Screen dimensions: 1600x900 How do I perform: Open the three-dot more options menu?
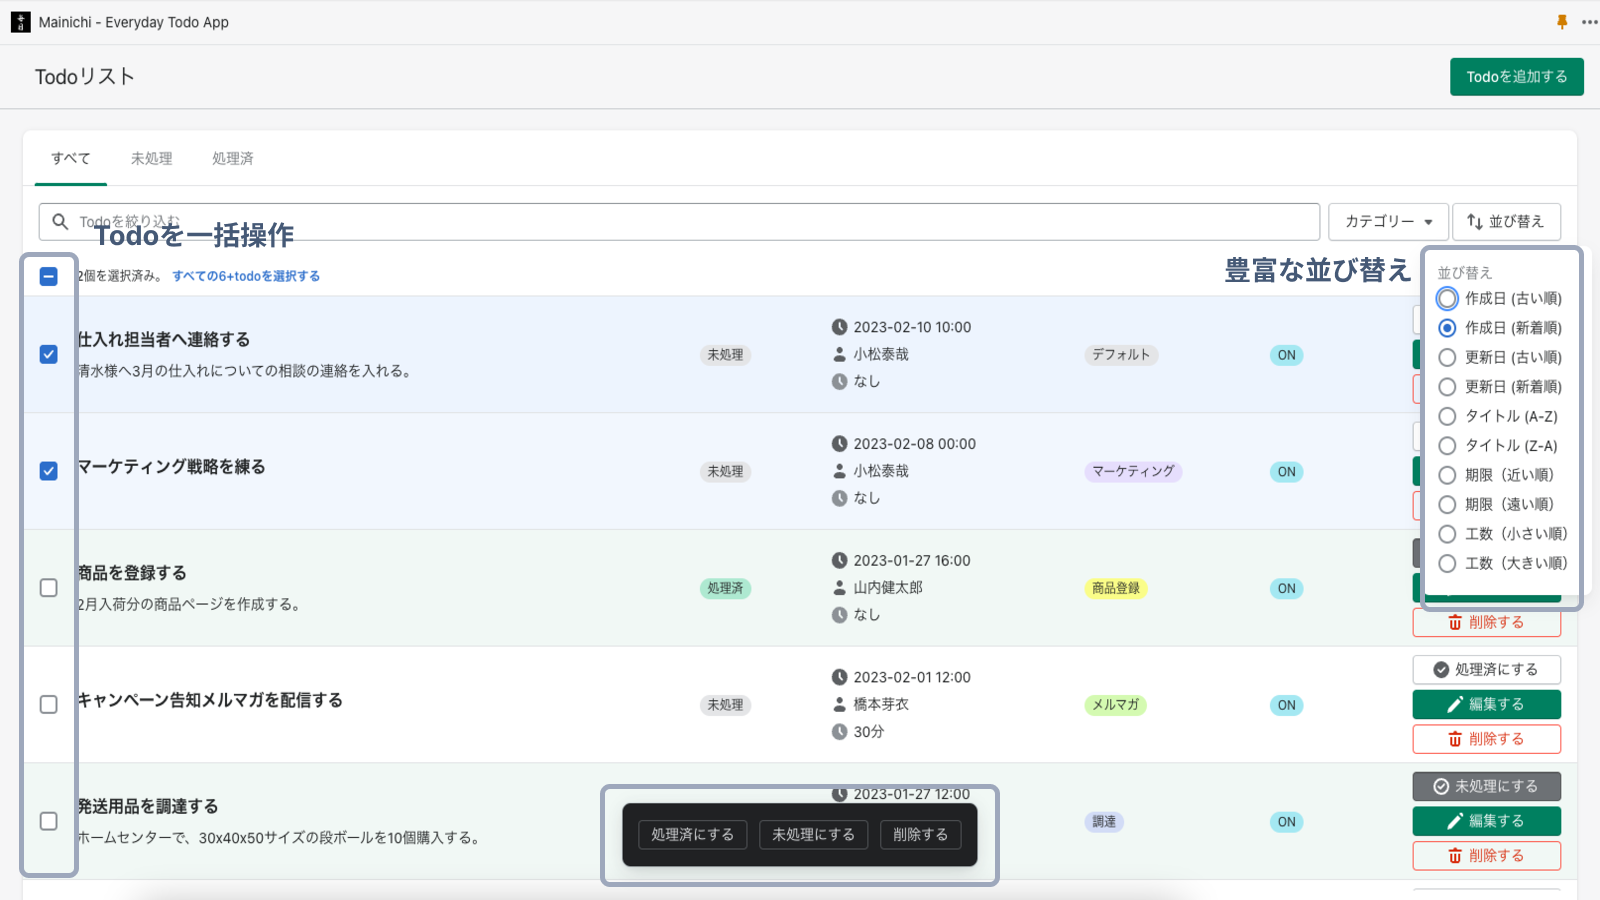(x=1589, y=22)
